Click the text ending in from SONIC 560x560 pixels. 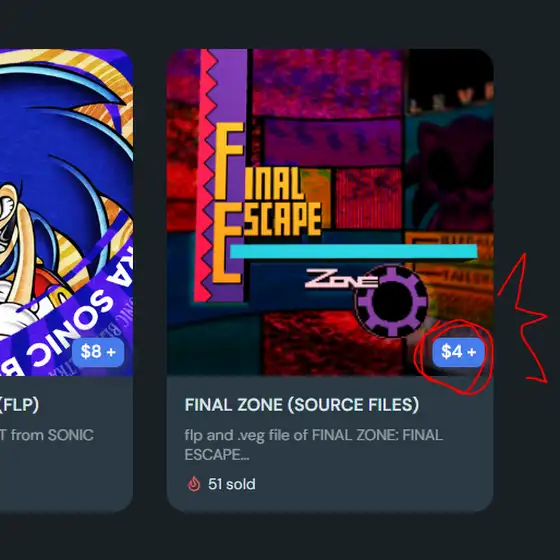[x=47, y=435]
